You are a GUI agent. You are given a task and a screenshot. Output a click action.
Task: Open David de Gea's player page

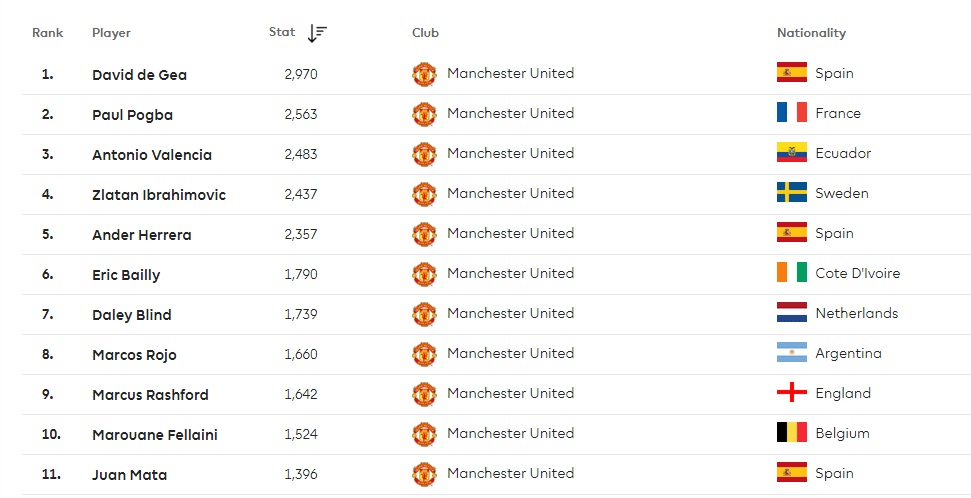pos(139,75)
